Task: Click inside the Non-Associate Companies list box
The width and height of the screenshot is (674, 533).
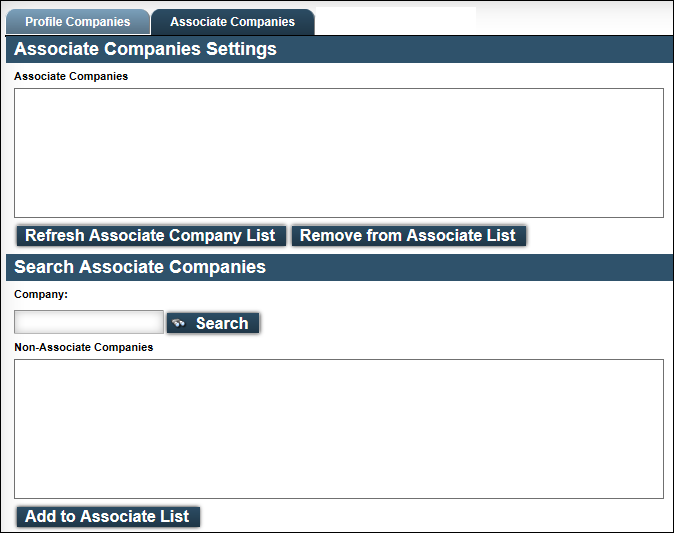Action: click(339, 429)
